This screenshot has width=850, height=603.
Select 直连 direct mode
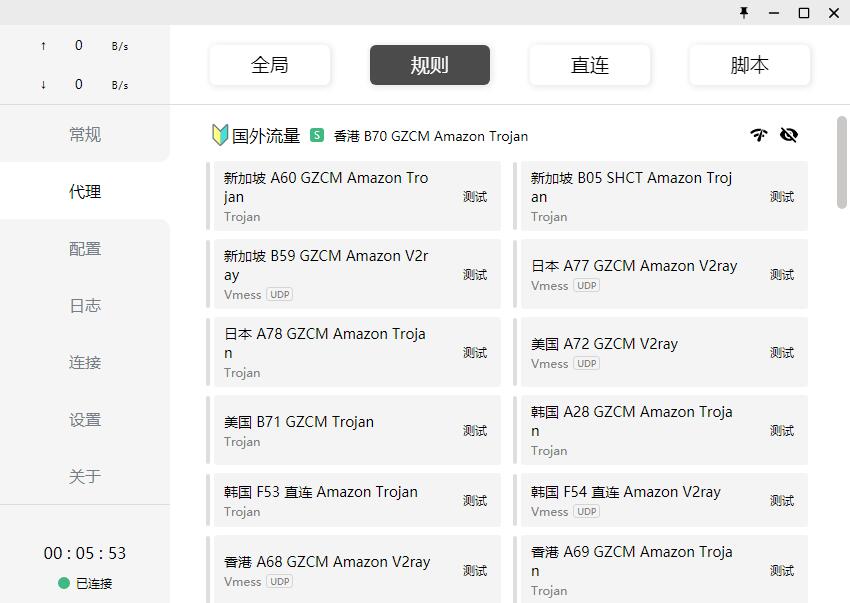click(x=590, y=65)
